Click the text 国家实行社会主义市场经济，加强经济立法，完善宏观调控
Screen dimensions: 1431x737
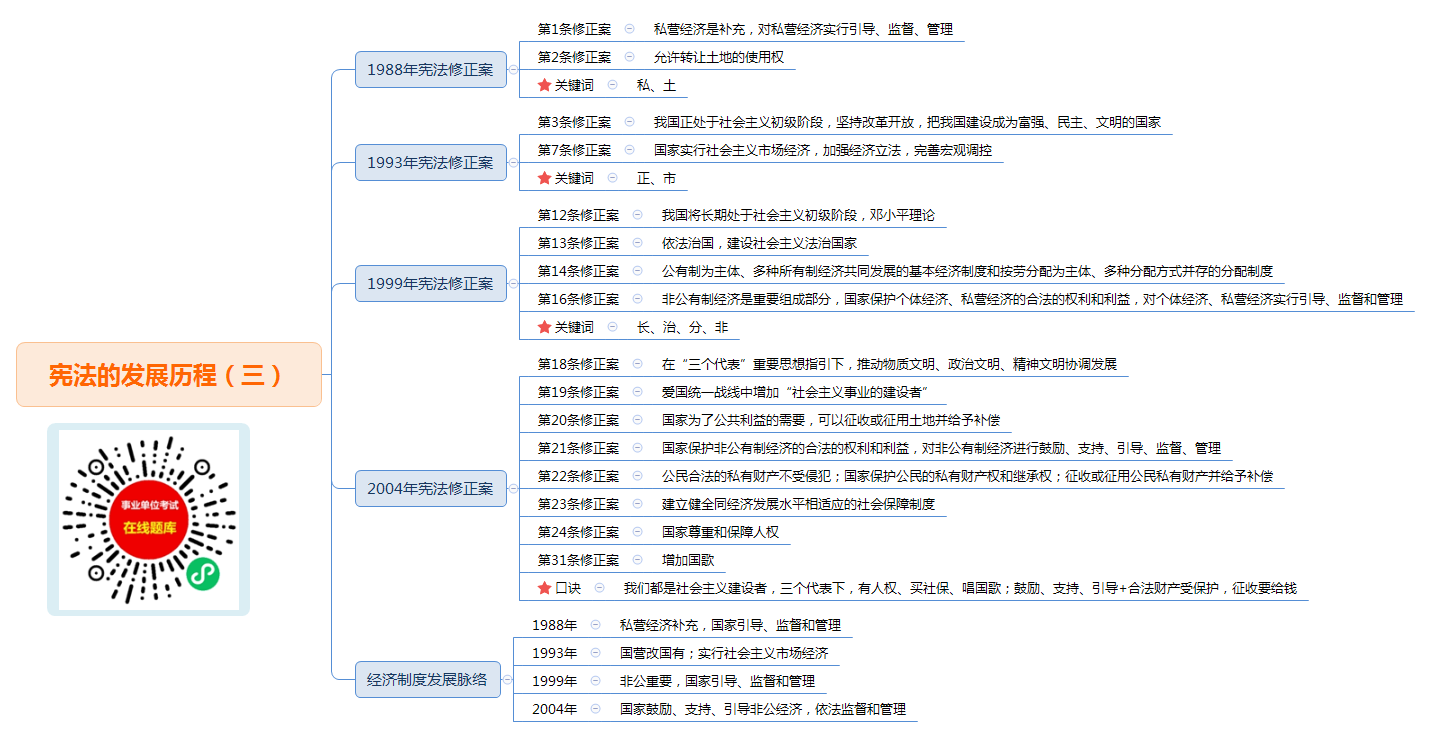(823, 150)
